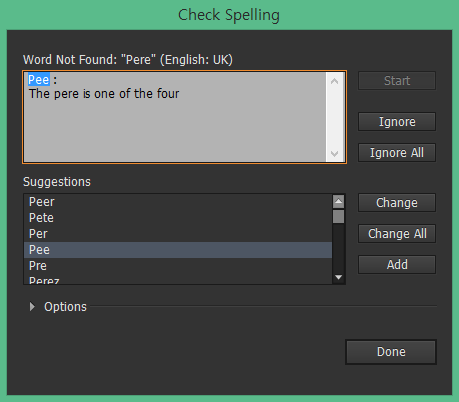Screen dimensions: 459x402
Task: Click the suggestions list scroll down arrow
Action: pyautogui.click(x=338, y=277)
